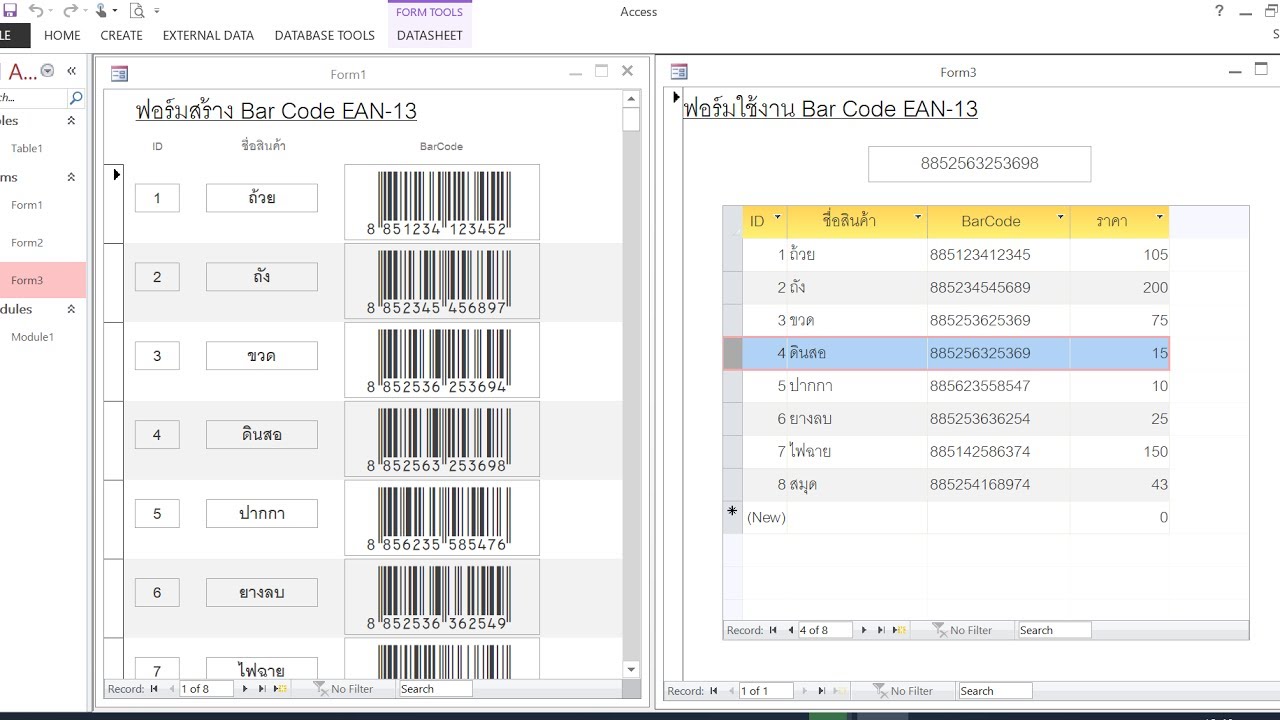This screenshot has height=720, width=1280.
Task: Open the CREATE ribbon tab
Action: (x=121, y=35)
